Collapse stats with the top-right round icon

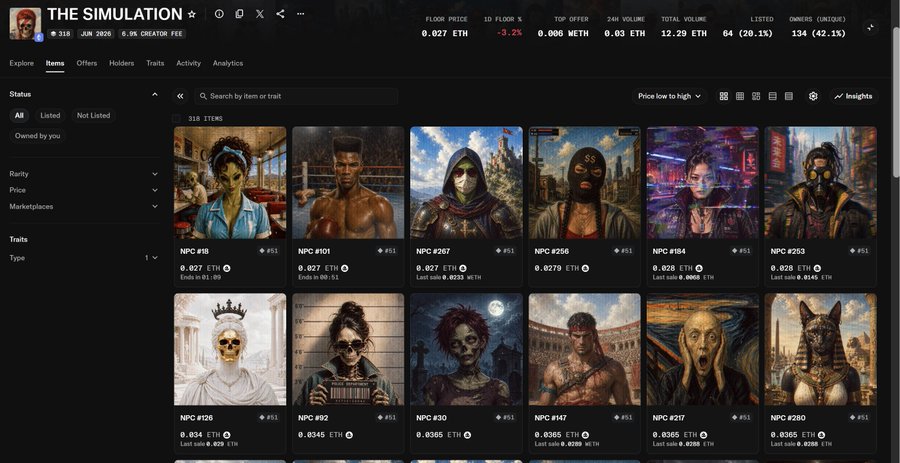[x=871, y=27]
